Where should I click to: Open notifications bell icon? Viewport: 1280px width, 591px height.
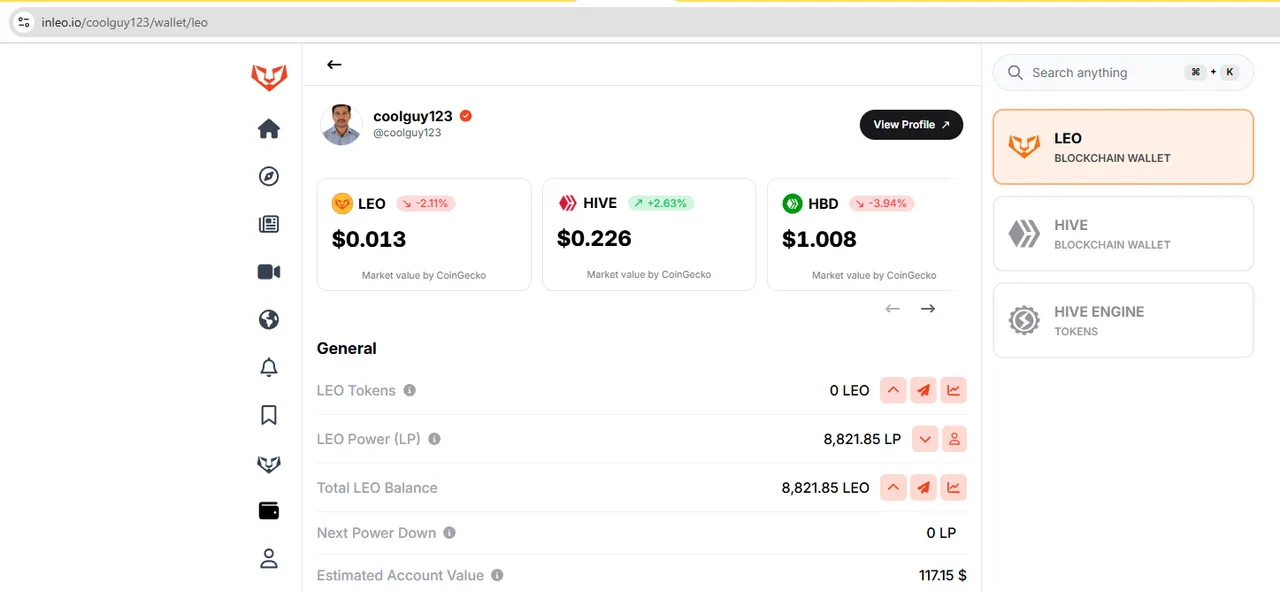269,367
